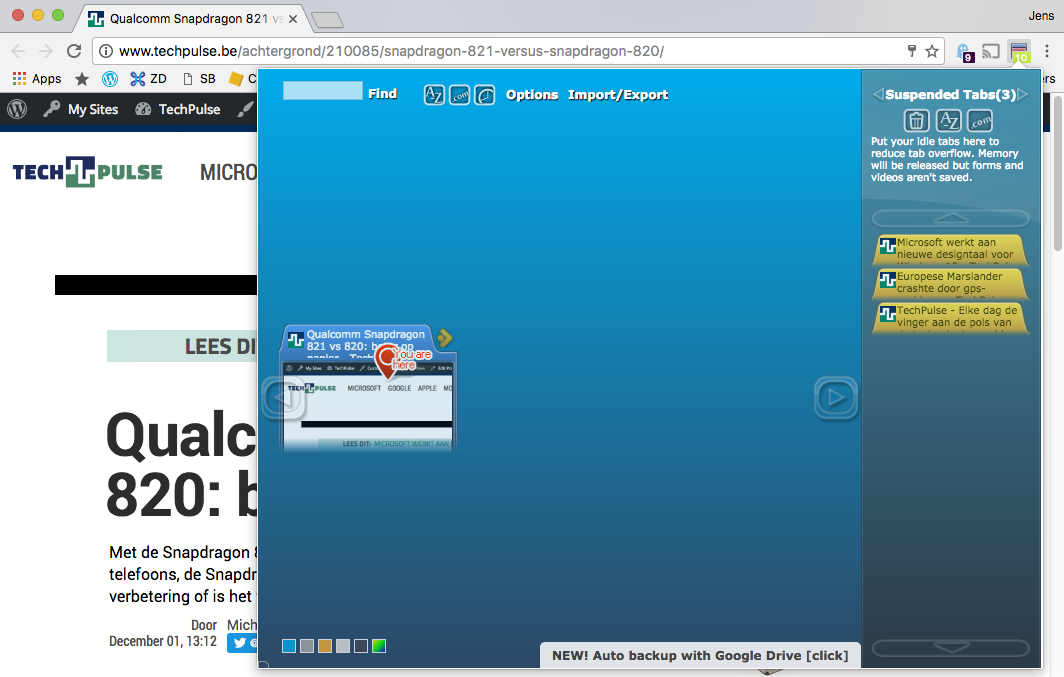Click right arrow beside Suspended Tabs header
Screen dimensions: 1064x677
(x=1023, y=94)
